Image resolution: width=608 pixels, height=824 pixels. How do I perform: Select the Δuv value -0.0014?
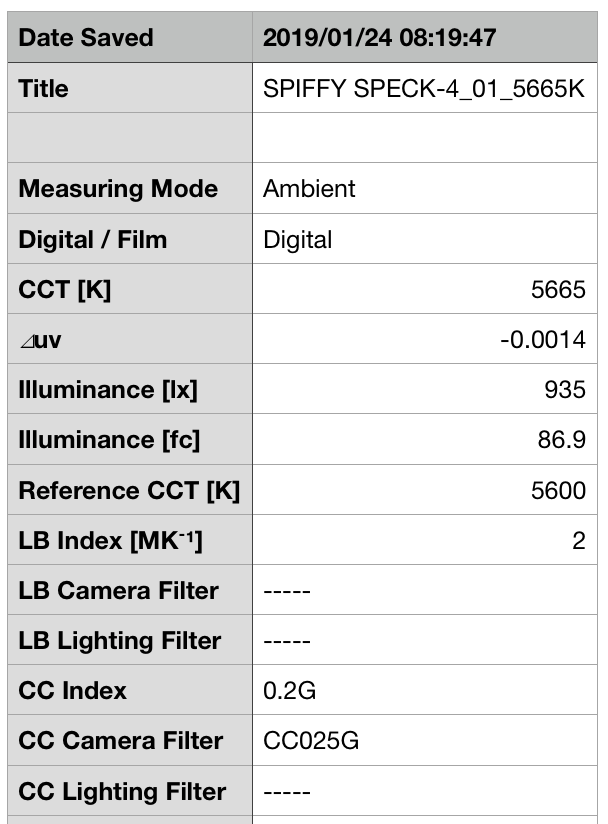(542, 340)
